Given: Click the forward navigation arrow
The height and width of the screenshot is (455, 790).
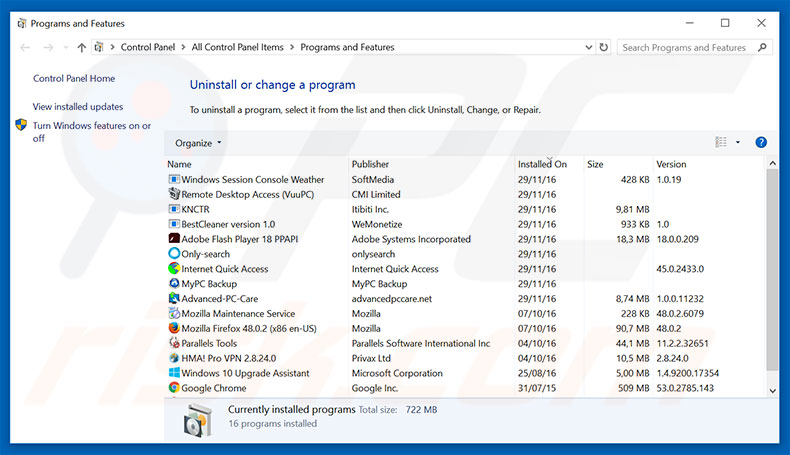Looking at the screenshot, I should coord(48,47).
